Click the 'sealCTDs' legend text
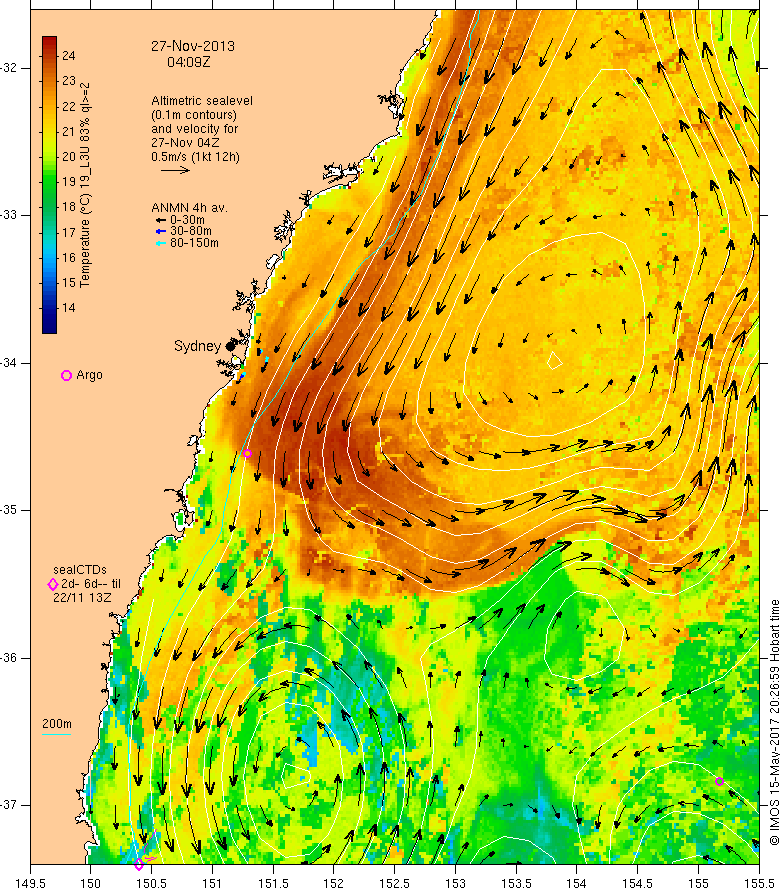Image resolution: width=780 pixels, height=890 pixels. [80, 569]
